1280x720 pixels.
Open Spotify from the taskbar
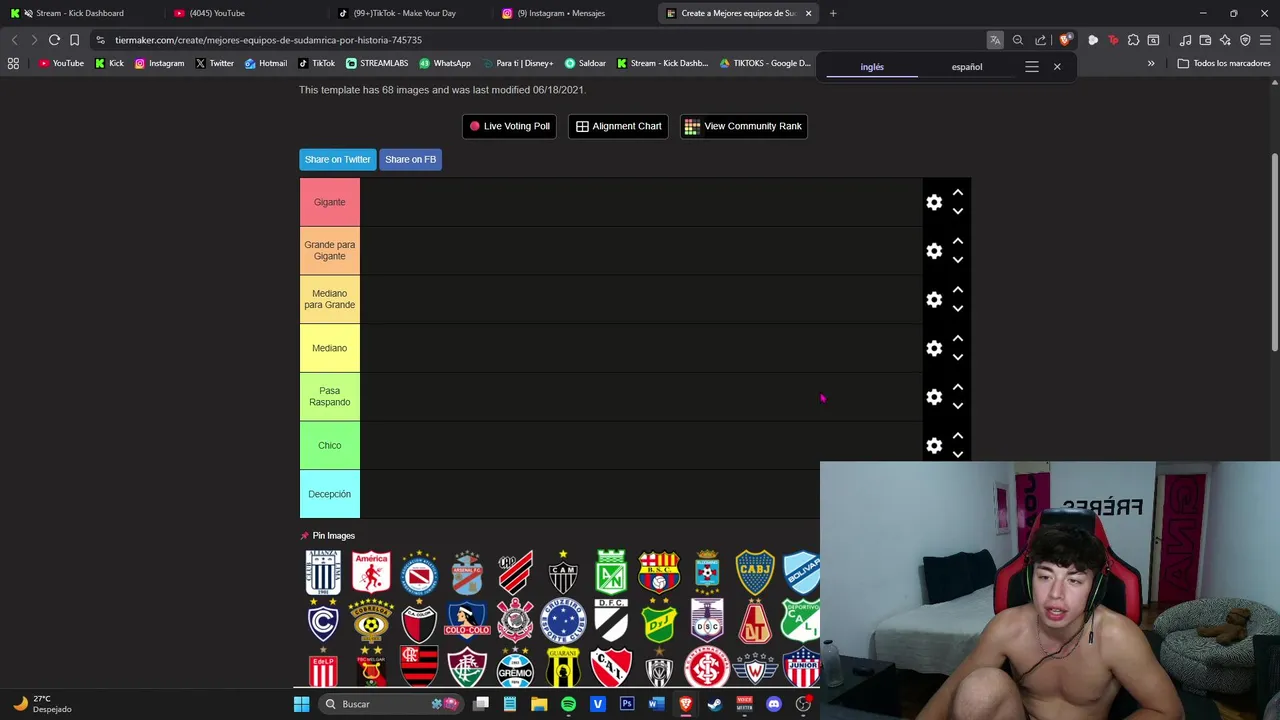(x=568, y=704)
